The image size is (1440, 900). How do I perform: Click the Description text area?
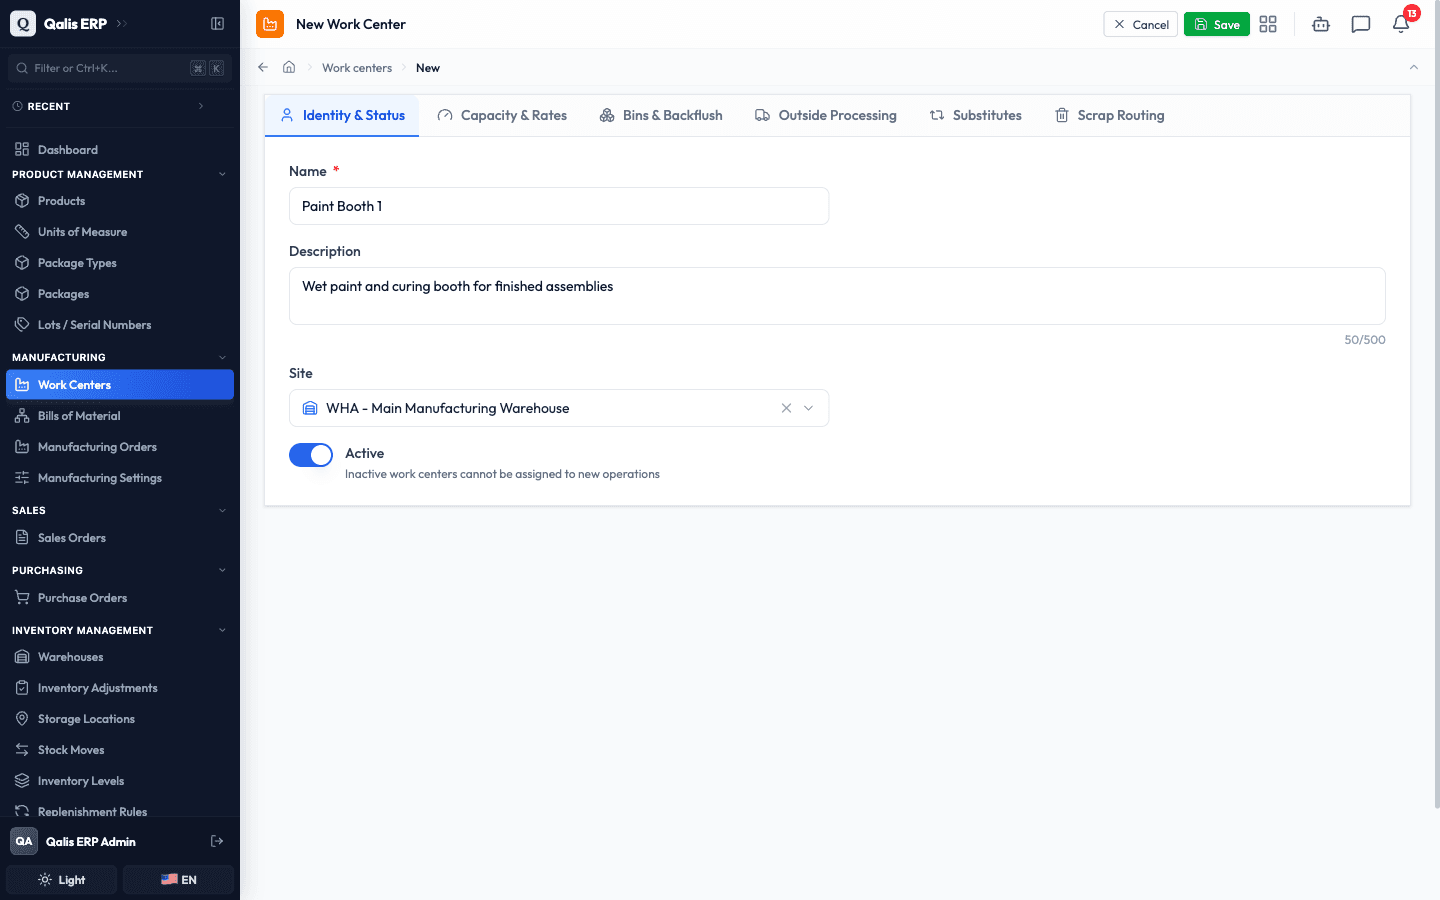(837, 296)
